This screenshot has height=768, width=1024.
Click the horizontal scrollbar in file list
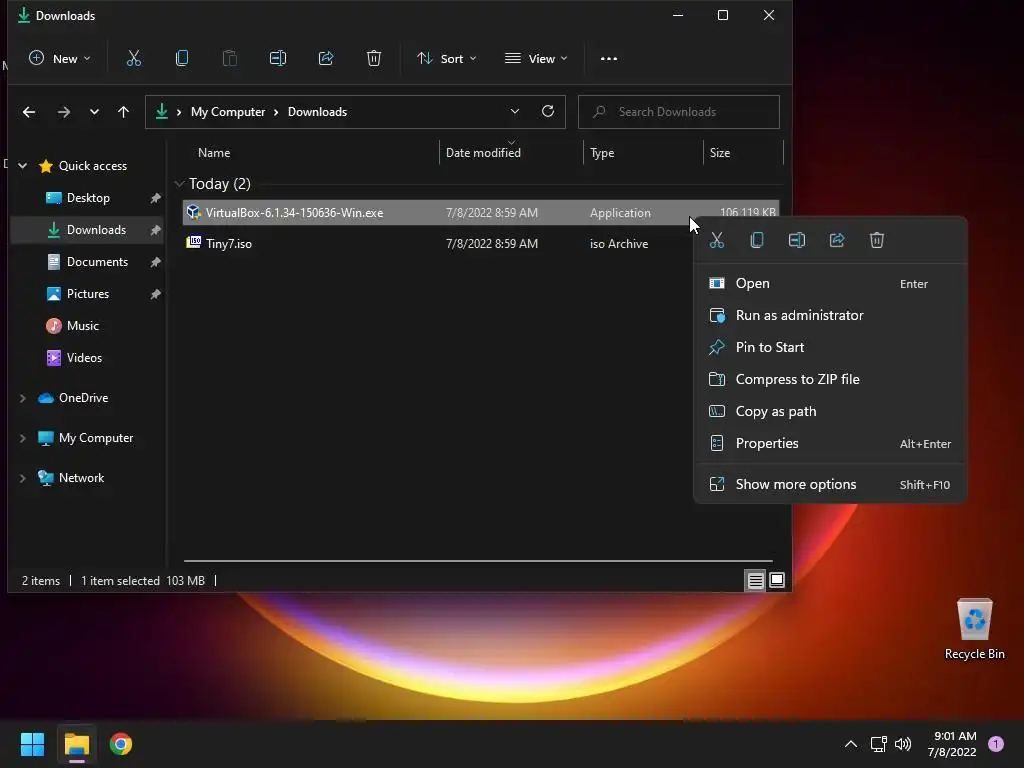click(478, 560)
